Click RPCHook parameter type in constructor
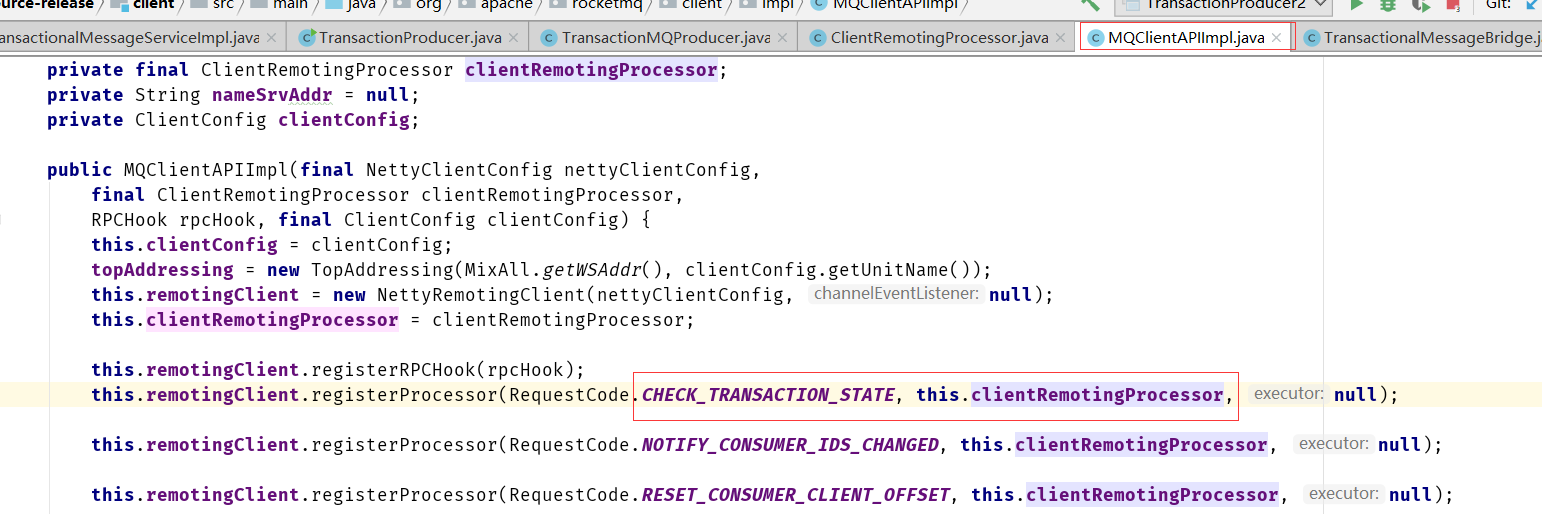1542x514 pixels. point(130,220)
